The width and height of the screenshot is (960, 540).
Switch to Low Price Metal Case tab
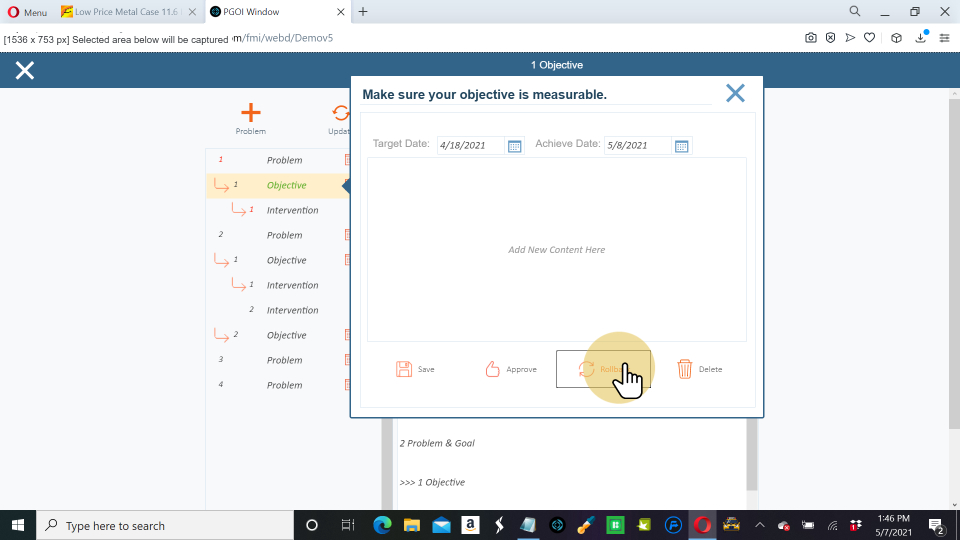(x=130, y=12)
